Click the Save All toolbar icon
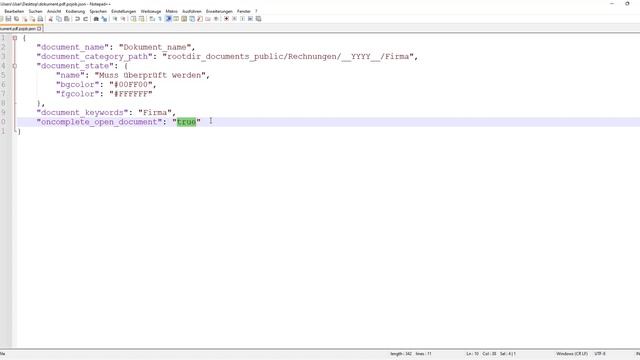640x360 pixels. click(x=17, y=19)
